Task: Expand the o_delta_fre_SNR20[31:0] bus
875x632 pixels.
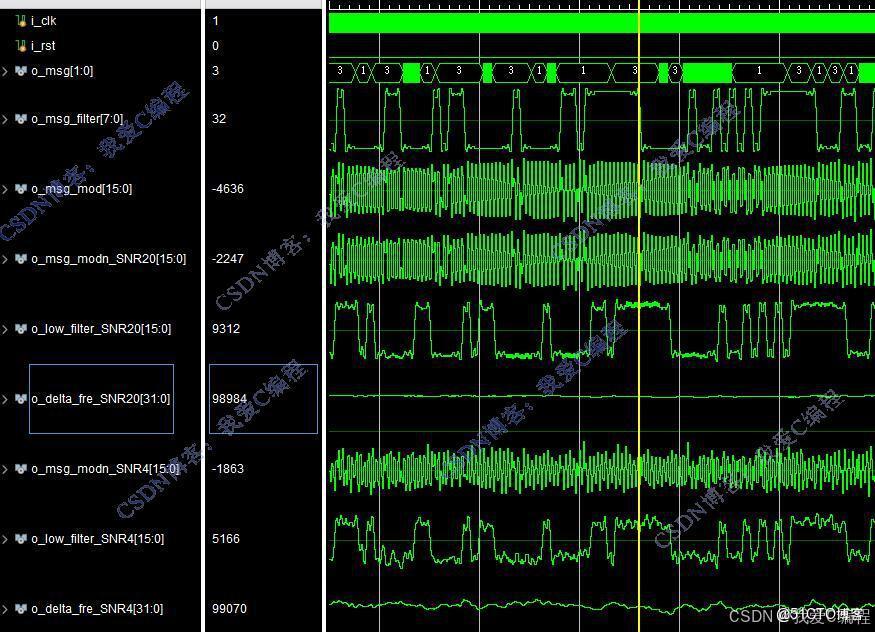Action: [5, 399]
